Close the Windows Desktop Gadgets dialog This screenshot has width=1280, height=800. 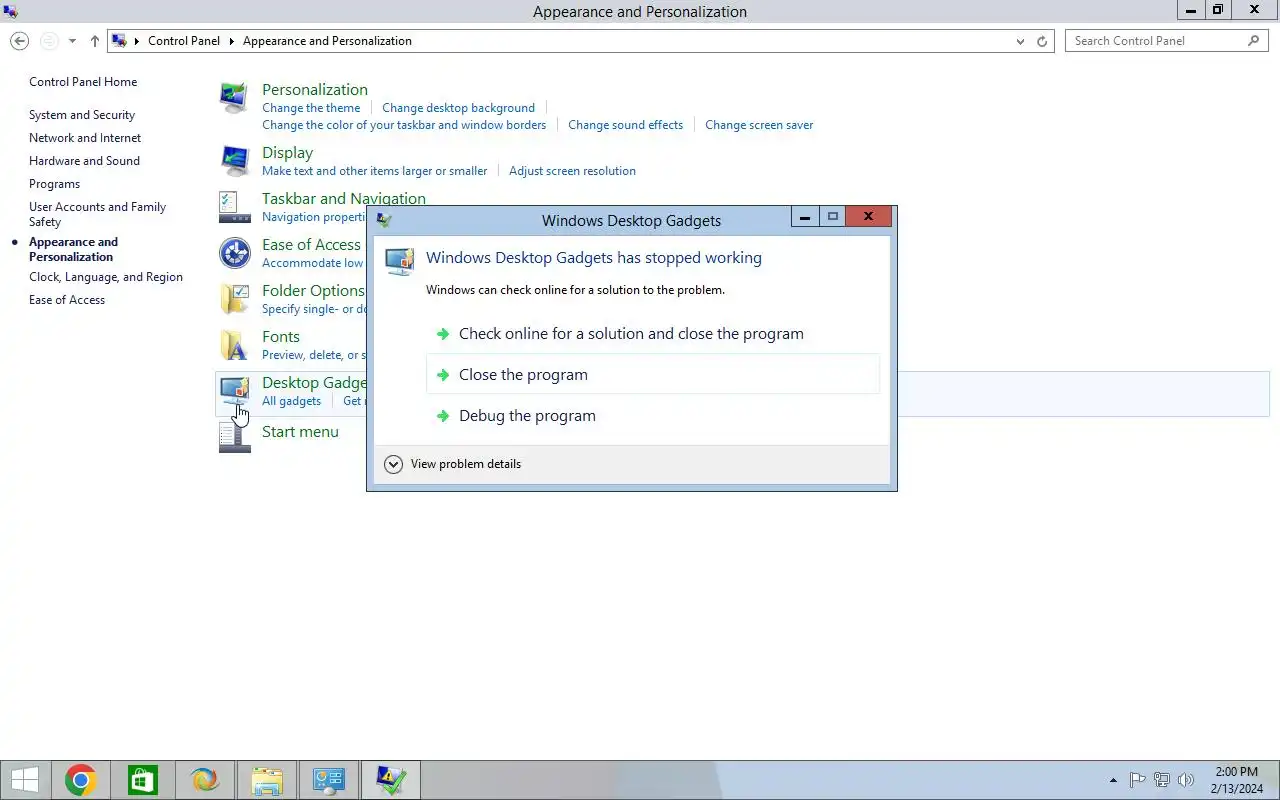pyautogui.click(x=868, y=216)
